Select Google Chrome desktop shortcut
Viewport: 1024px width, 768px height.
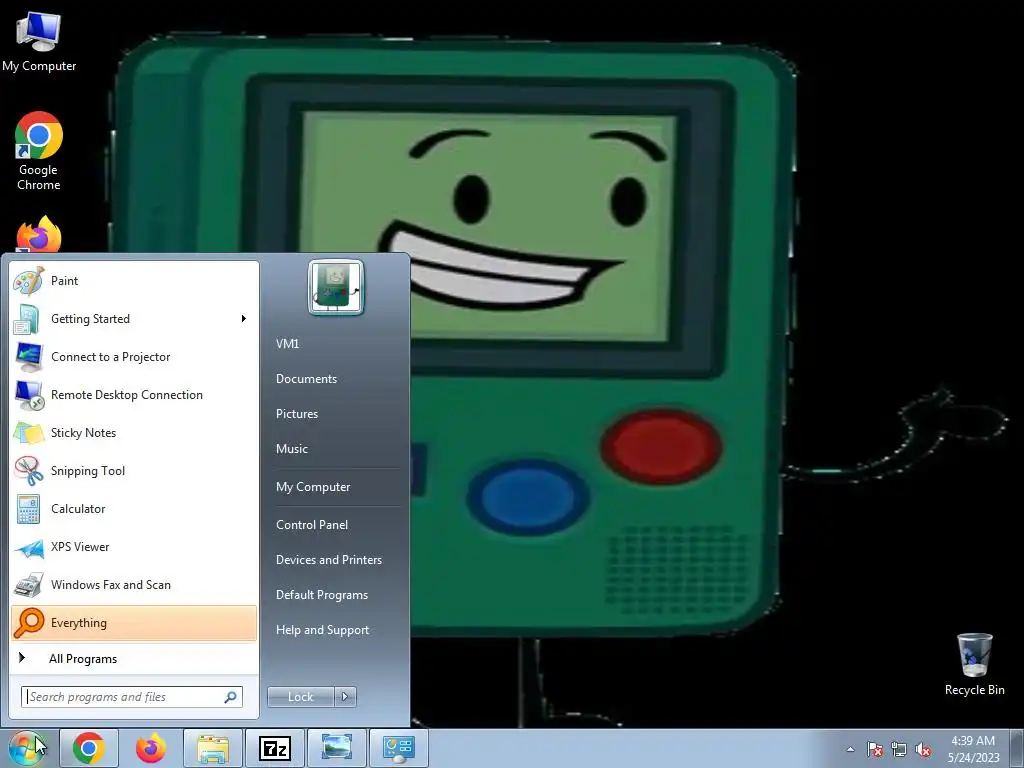click(39, 152)
